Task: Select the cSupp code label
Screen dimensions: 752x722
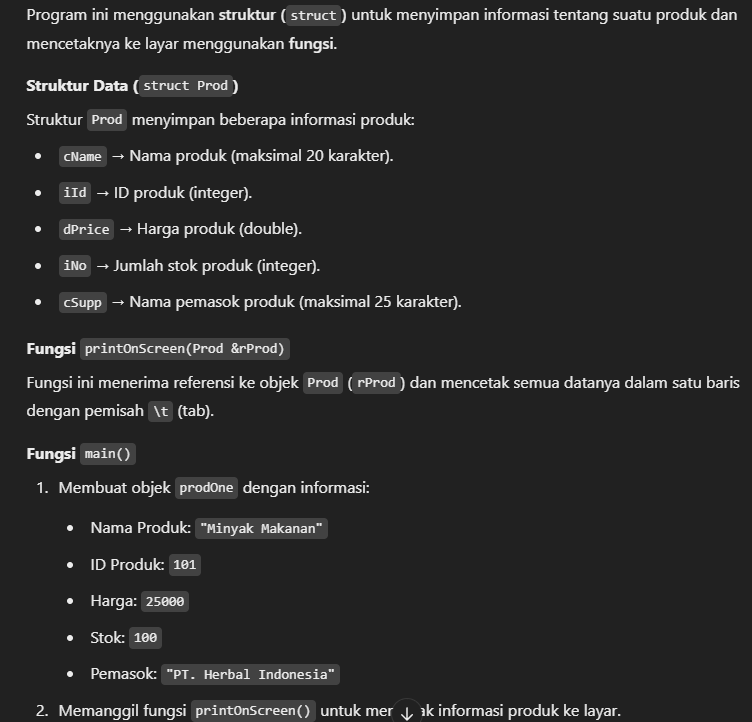Action: point(82,302)
